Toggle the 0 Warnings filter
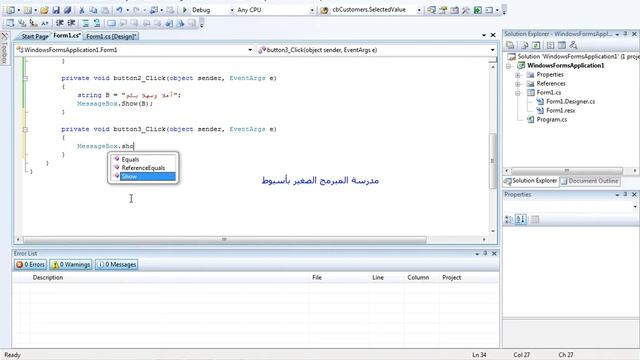This screenshot has height=360, width=640. click(71, 264)
